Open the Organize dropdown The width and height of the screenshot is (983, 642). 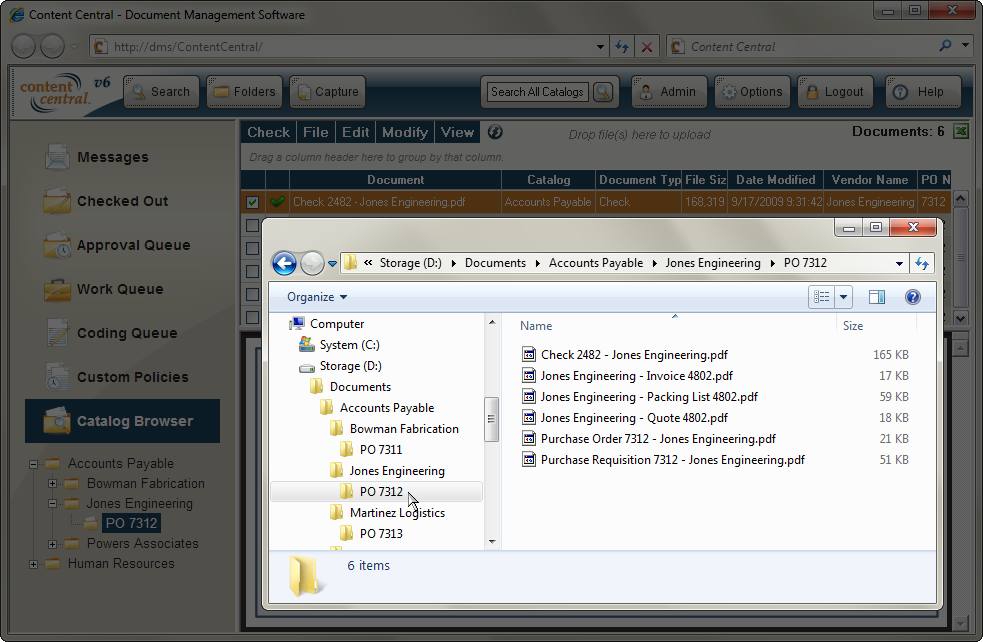[x=317, y=297]
